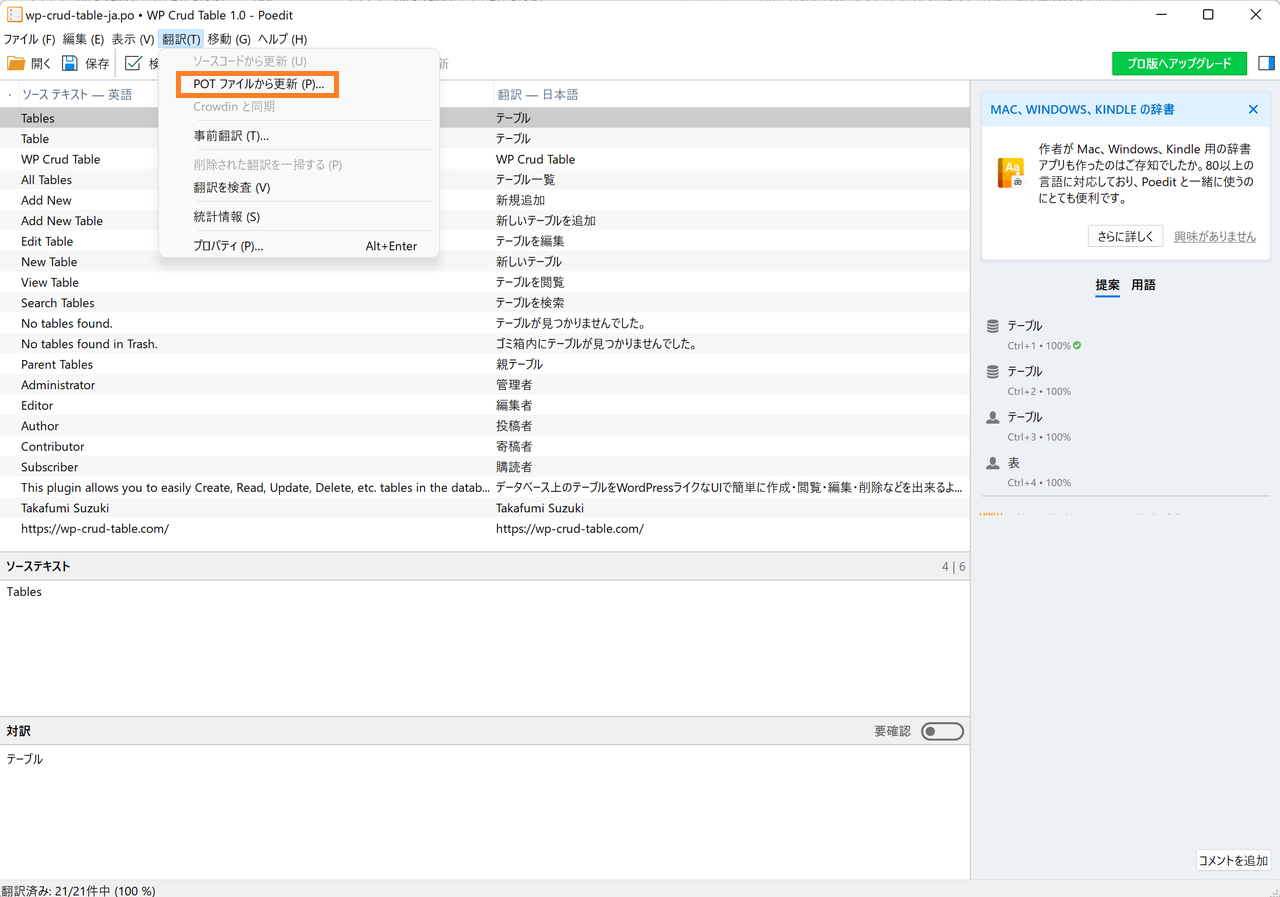Click the さらに詳しく button
Screen dimensions: 1280x897
[x=1125, y=236]
